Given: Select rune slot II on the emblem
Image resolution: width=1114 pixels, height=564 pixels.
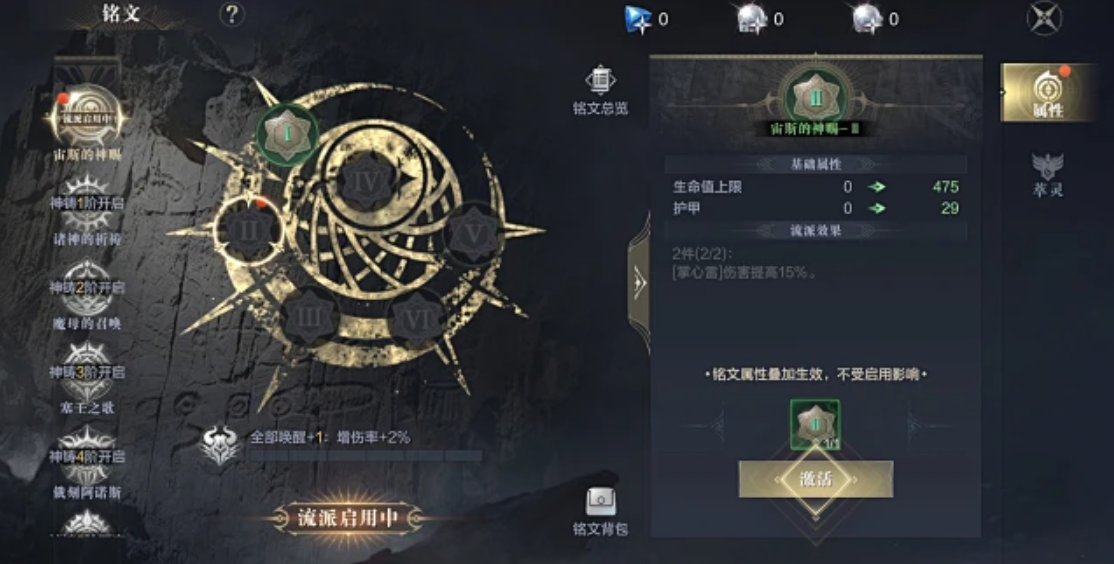Looking at the screenshot, I should point(249,231).
